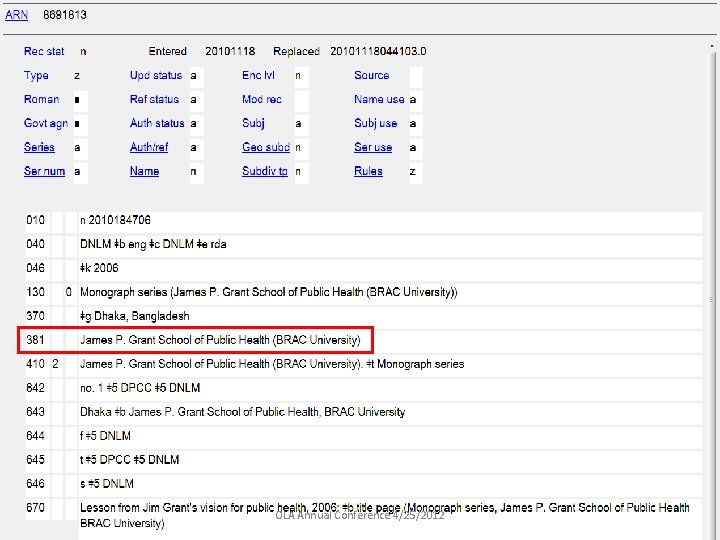720x540 pixels.
Task: Select the 410 first indicator 2
Action: tap(56, 364)
